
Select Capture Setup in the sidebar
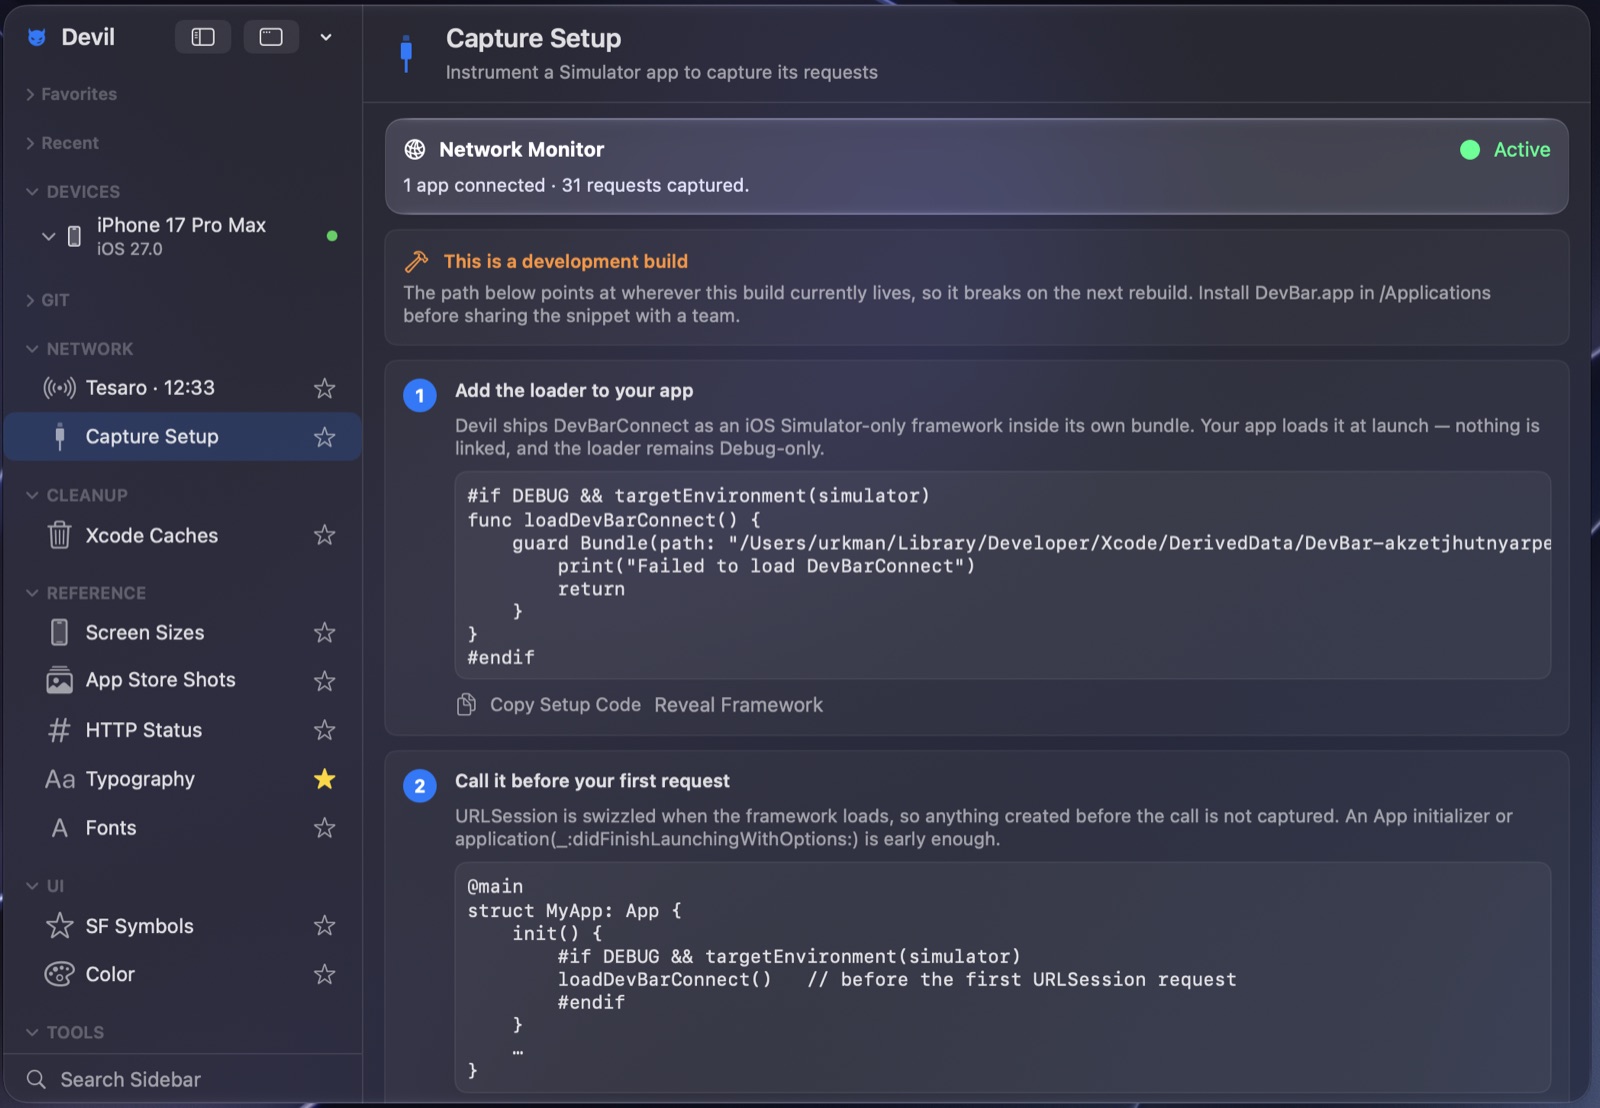pyautogui.click(x=183, y=437)
